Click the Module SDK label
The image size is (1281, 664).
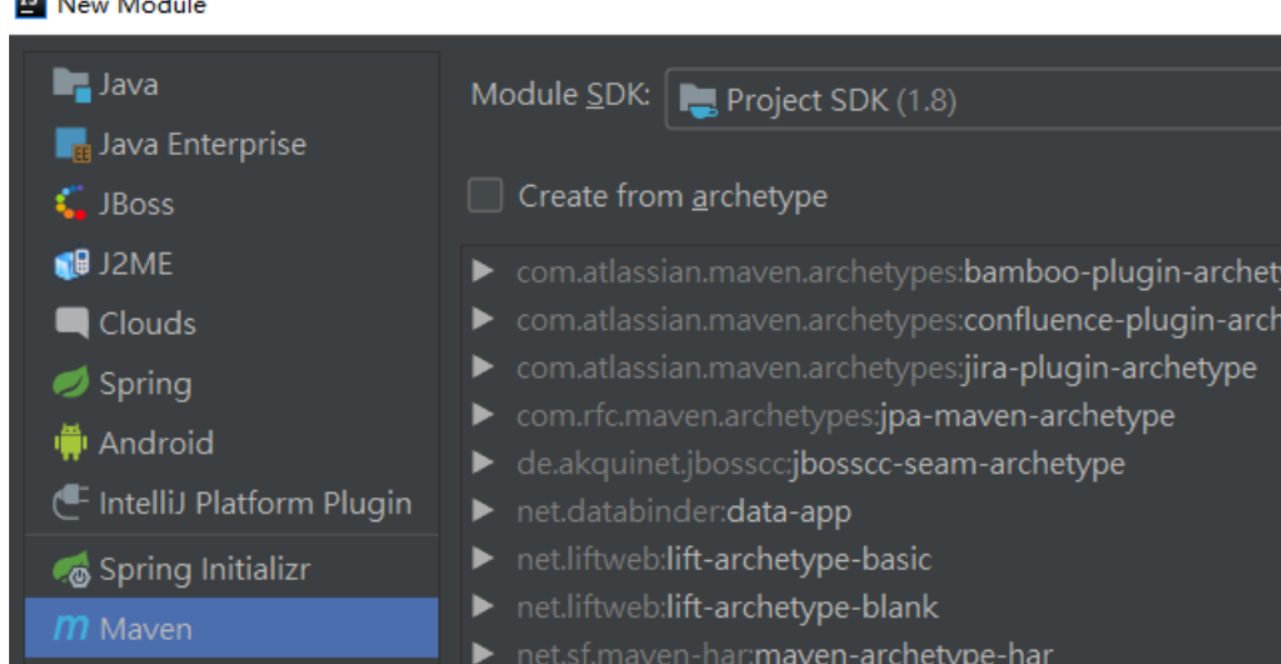coord(560,96)
